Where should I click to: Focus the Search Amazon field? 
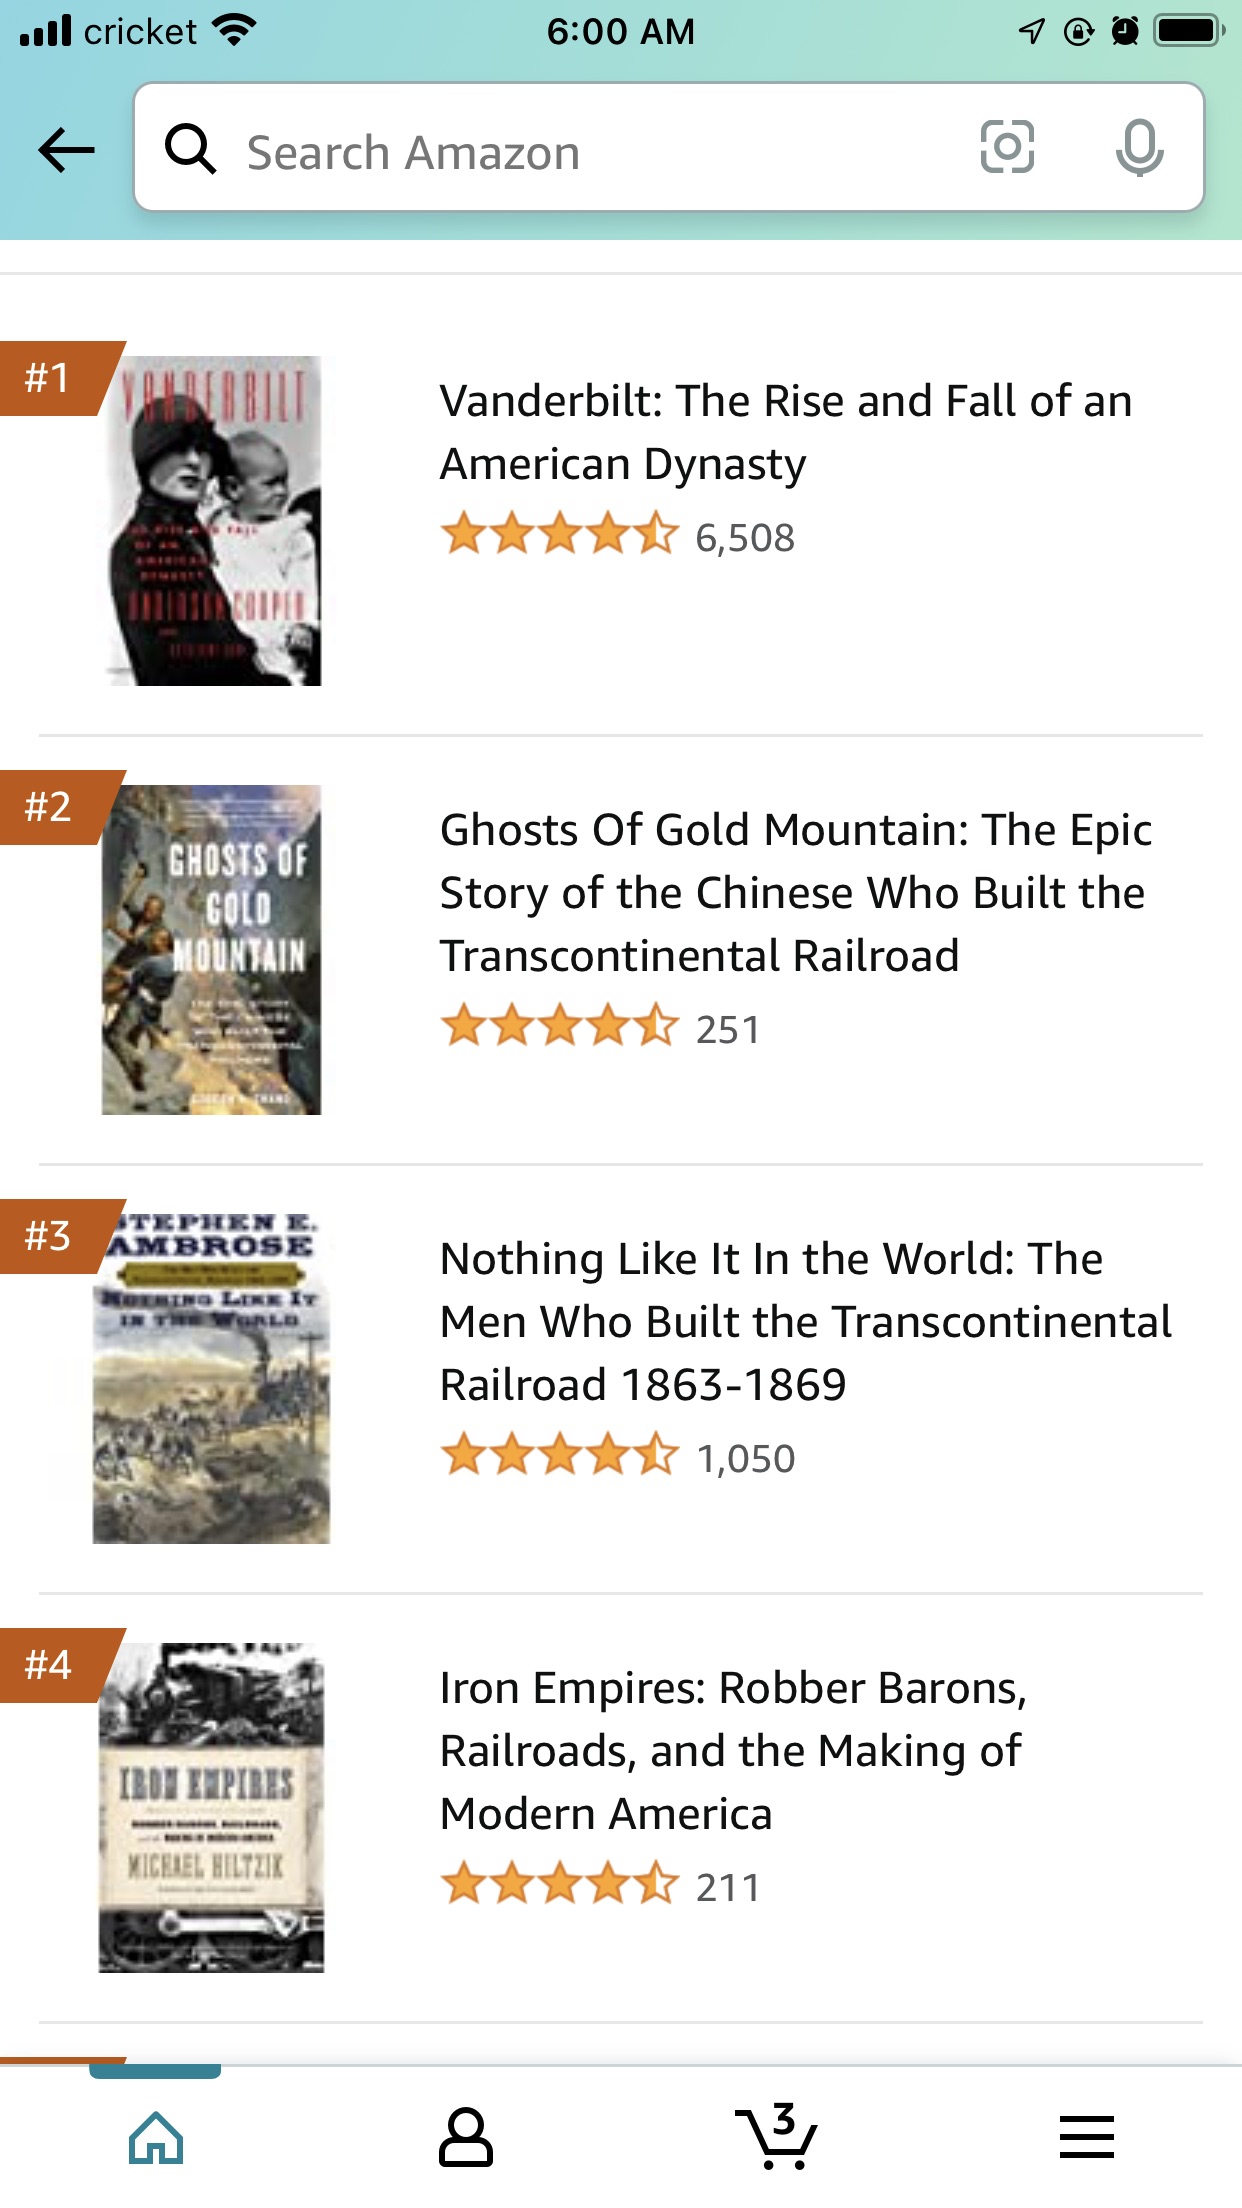[x=600, y=152]
